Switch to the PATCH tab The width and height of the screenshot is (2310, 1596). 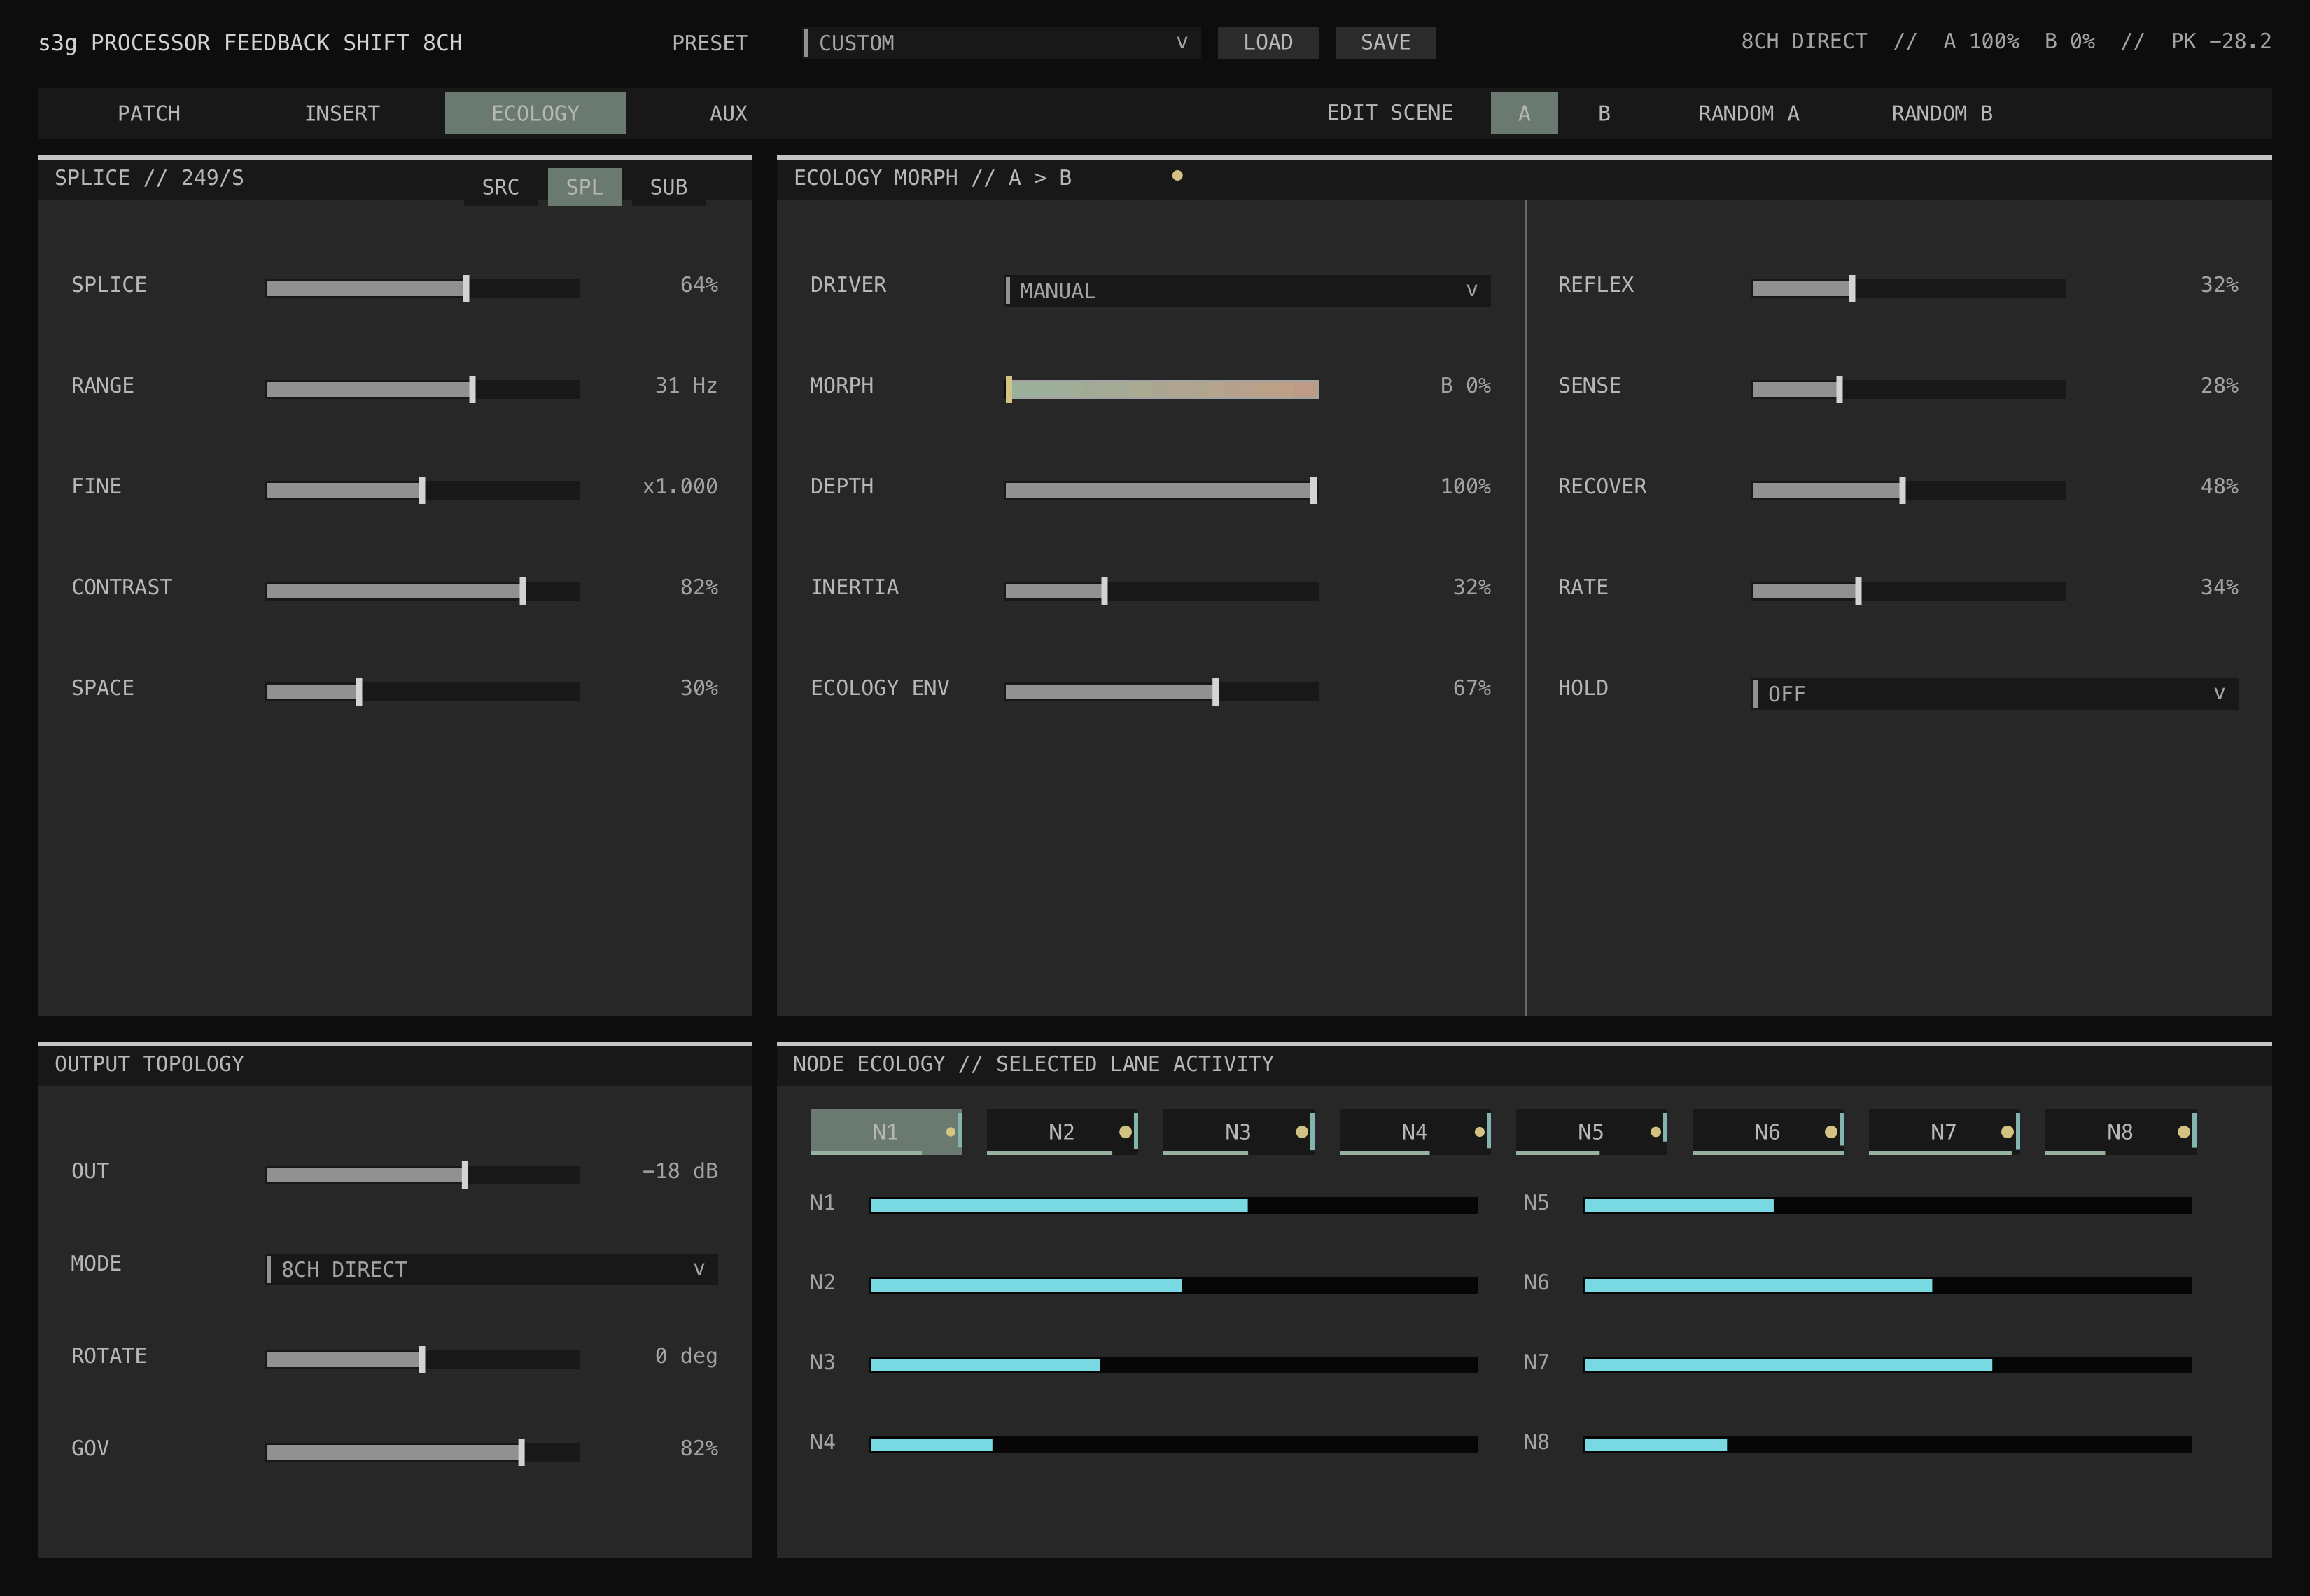tap(149, 114)
